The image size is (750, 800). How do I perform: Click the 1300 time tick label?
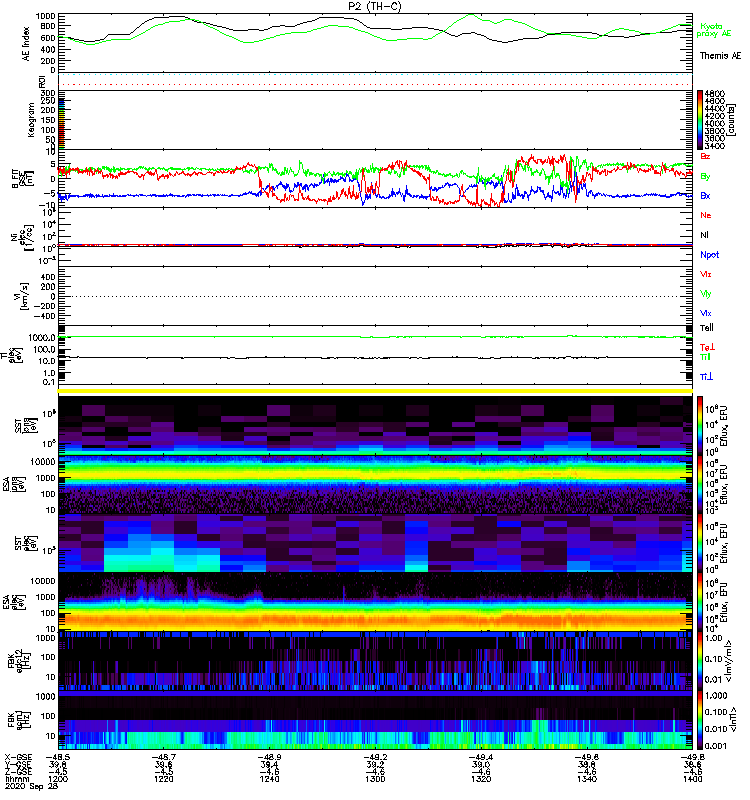[375, 779]
